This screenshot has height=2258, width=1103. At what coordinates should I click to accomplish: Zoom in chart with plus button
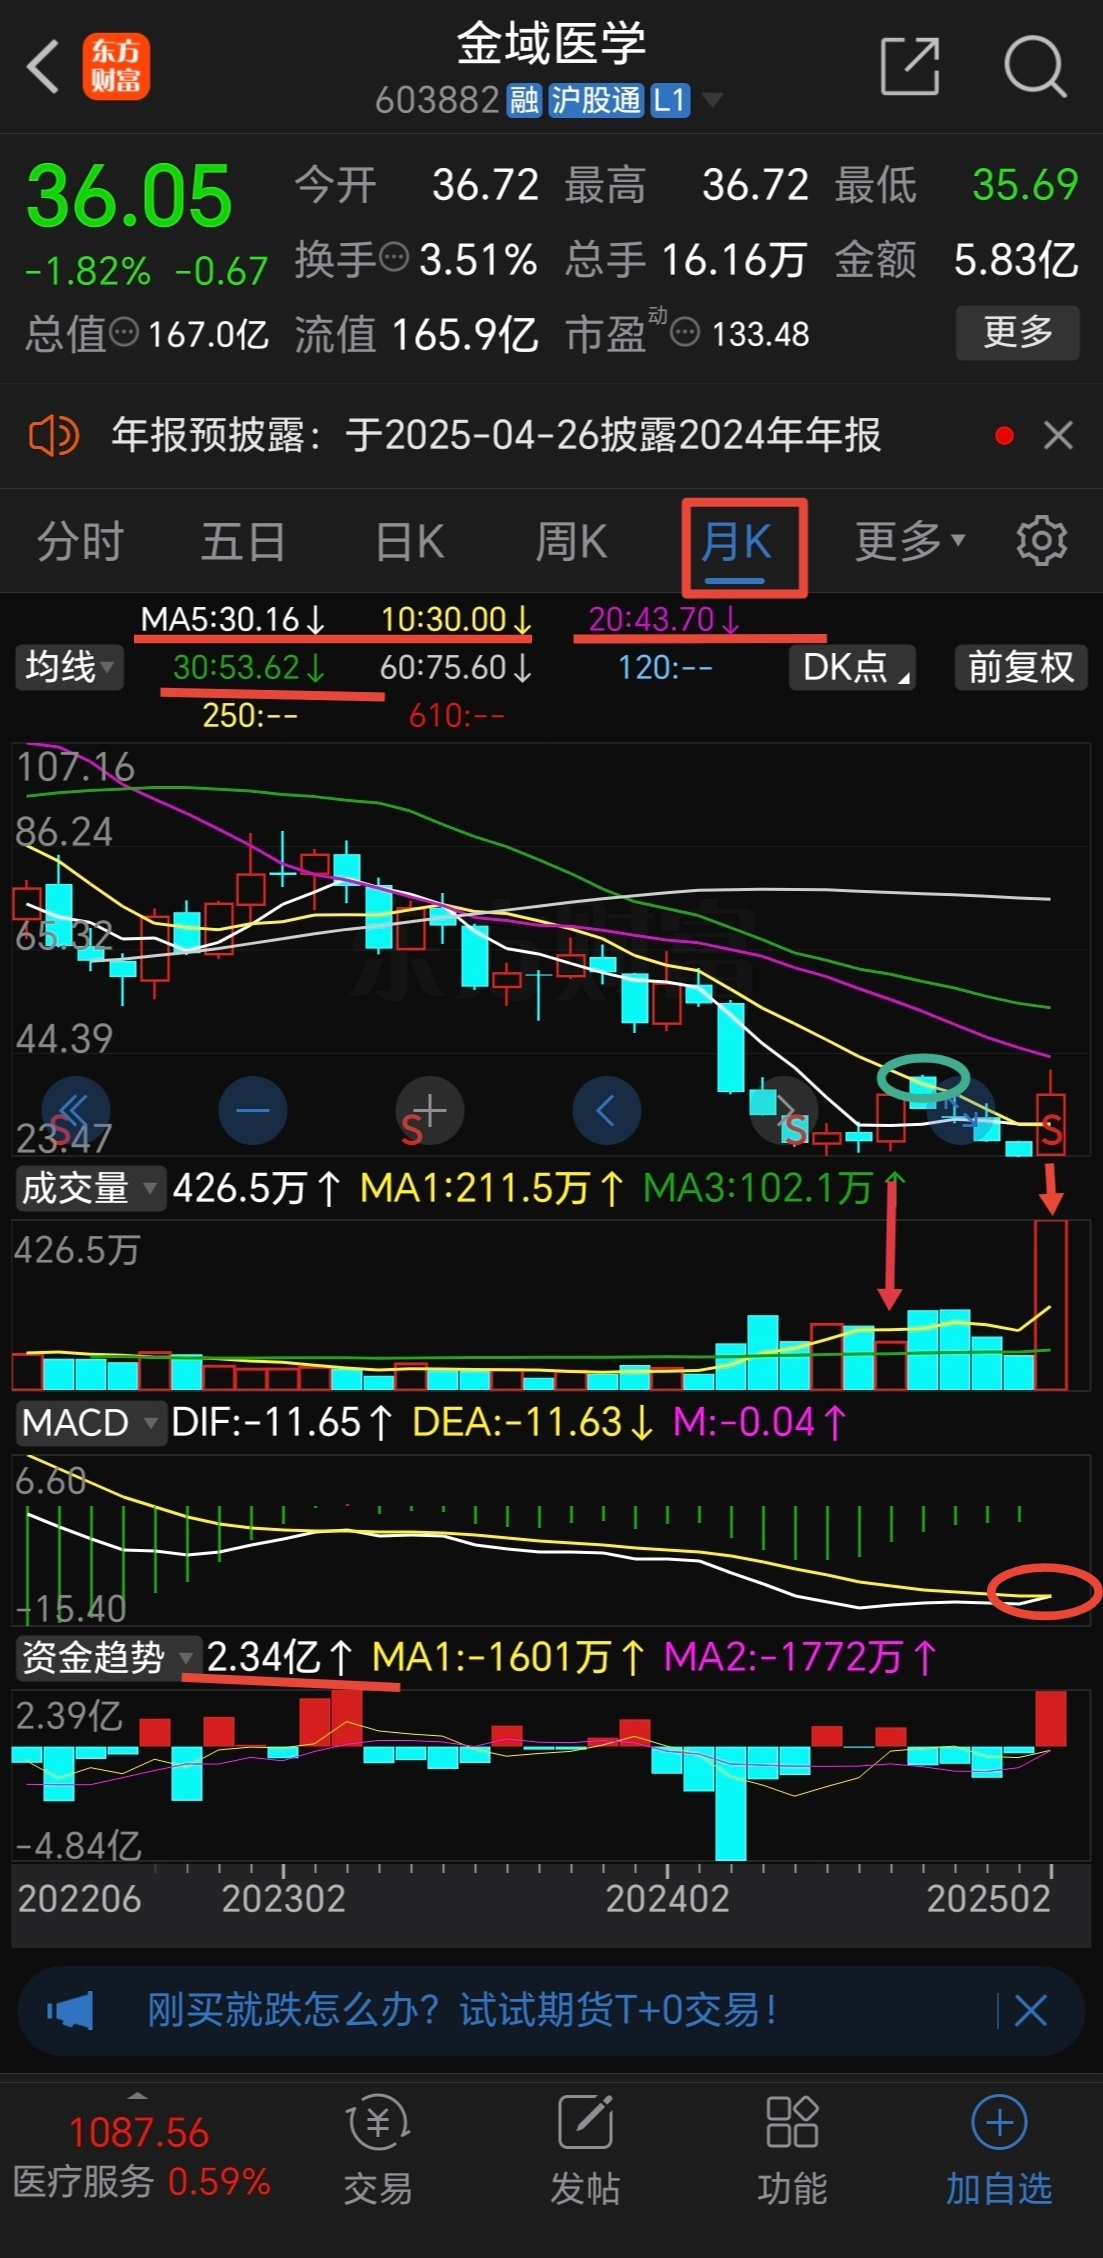click(430, 1110)
